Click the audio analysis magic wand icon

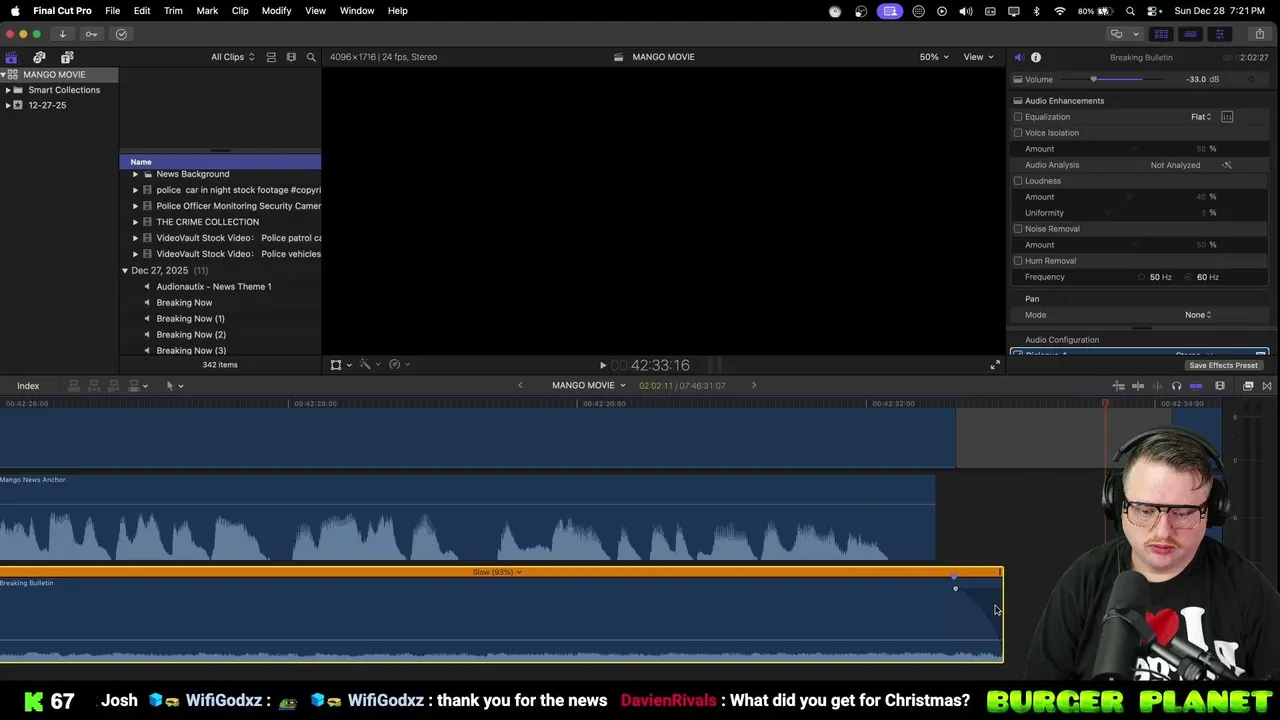click(1227, 165)
